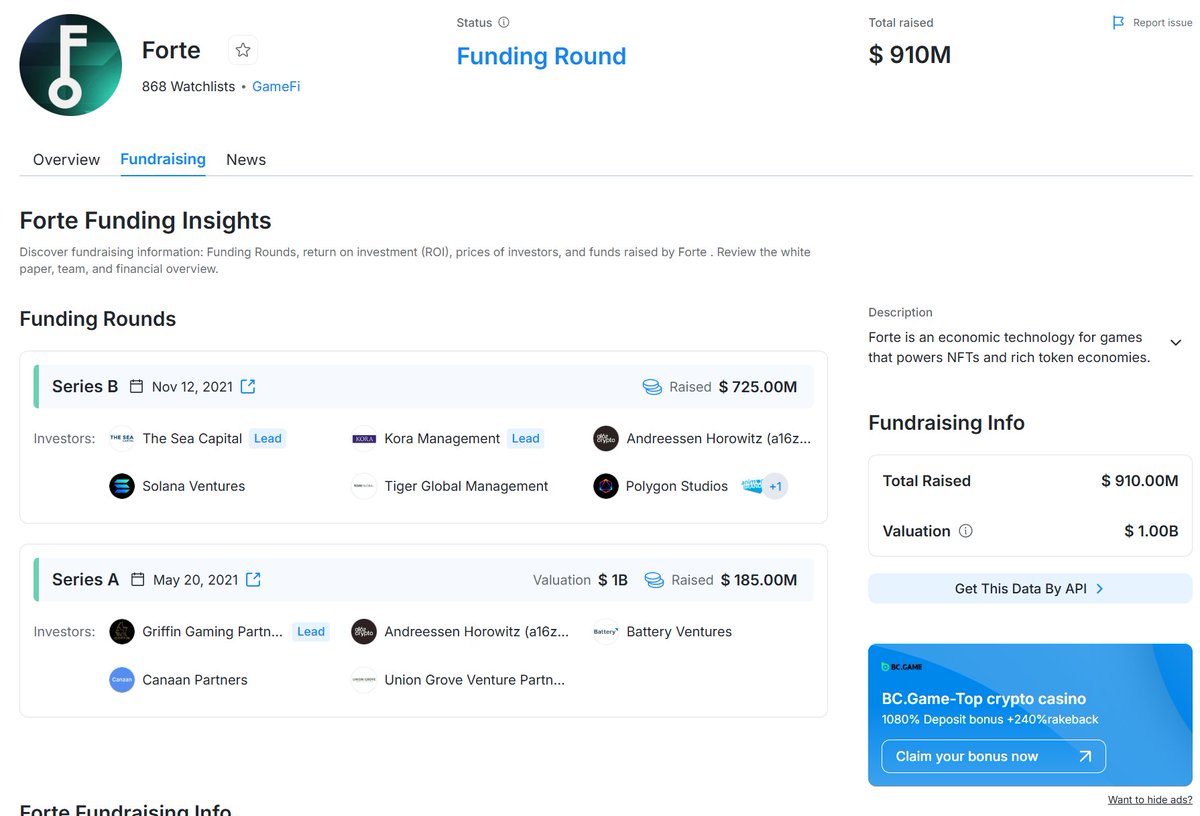1200x816 pixels.
Task: Click Series B raised coins icon
Action: click(652, 387)
